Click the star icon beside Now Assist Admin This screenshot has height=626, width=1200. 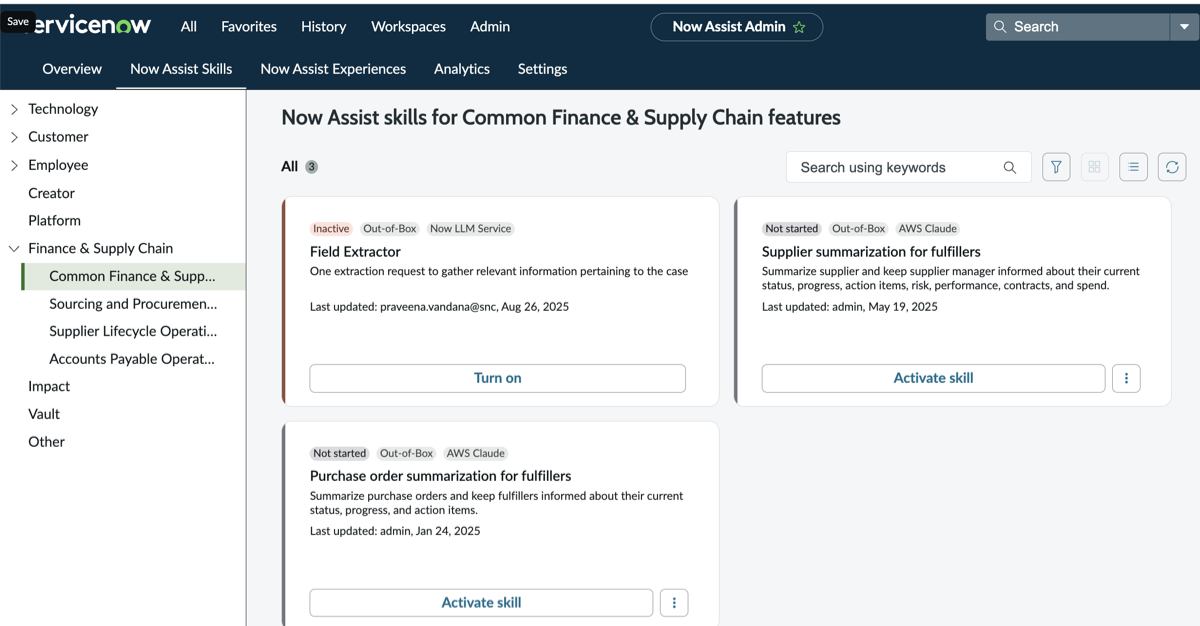click(x=799, y=27)
